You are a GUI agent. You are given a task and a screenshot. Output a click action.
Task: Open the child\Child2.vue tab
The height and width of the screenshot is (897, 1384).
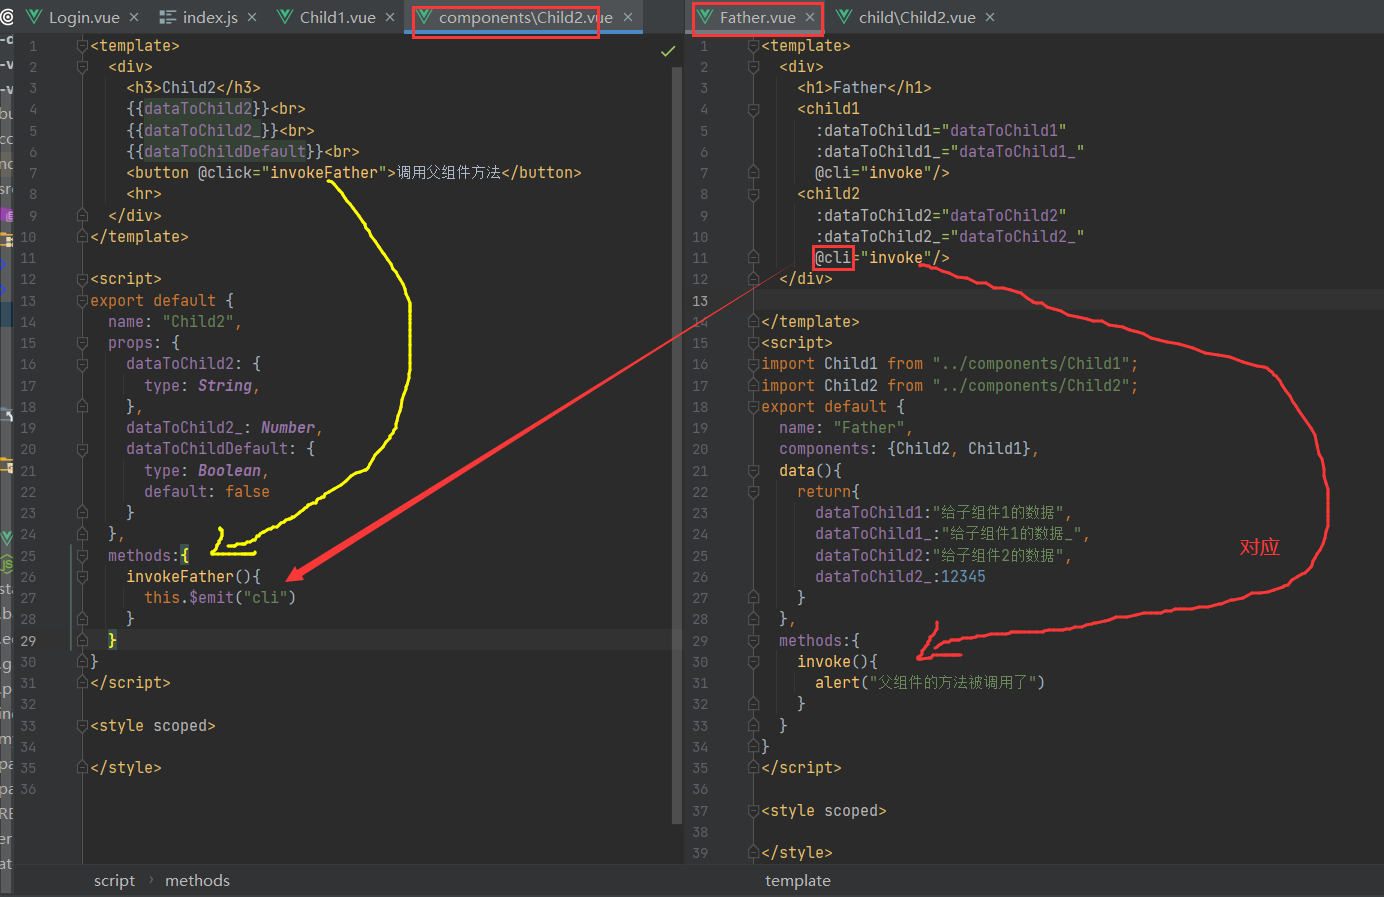pos(916,17)
